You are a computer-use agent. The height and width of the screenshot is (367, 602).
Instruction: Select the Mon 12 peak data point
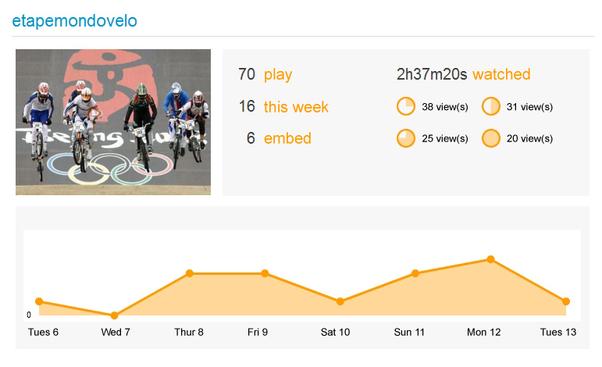coord(490,259)
